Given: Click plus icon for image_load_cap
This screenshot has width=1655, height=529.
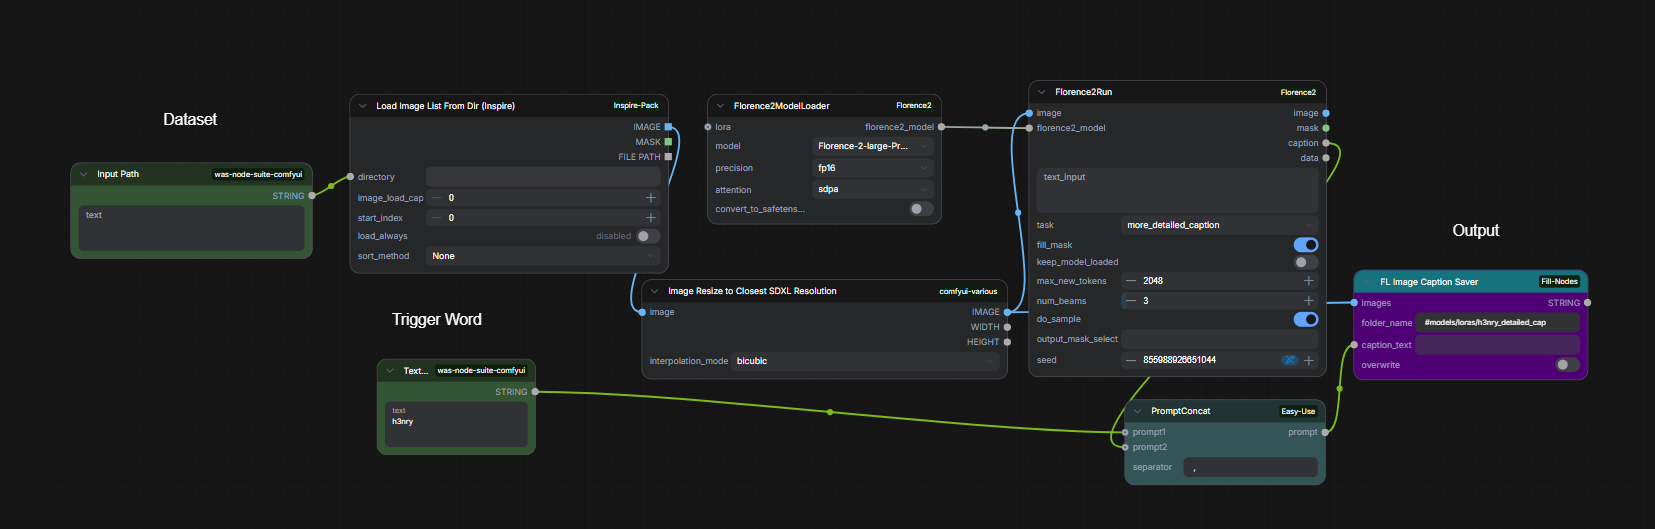Looking at the screenshot, I should point(650,198).
